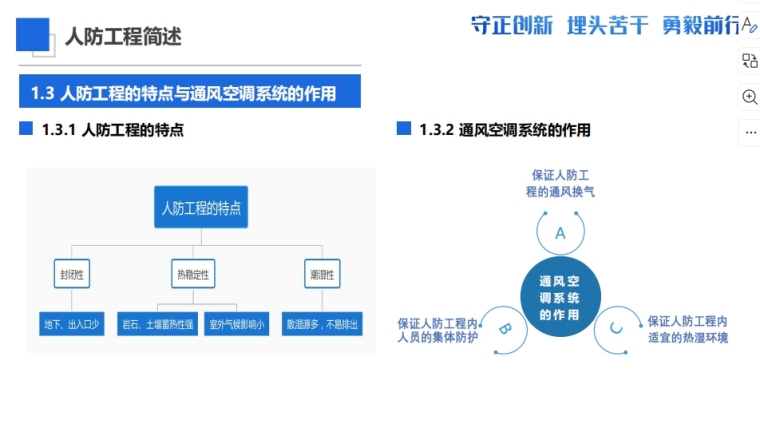The height and width of the screenshot is (424, 760).
Task: Click the 室外气候影响小 blue box
Action: (x=236, y=324)
